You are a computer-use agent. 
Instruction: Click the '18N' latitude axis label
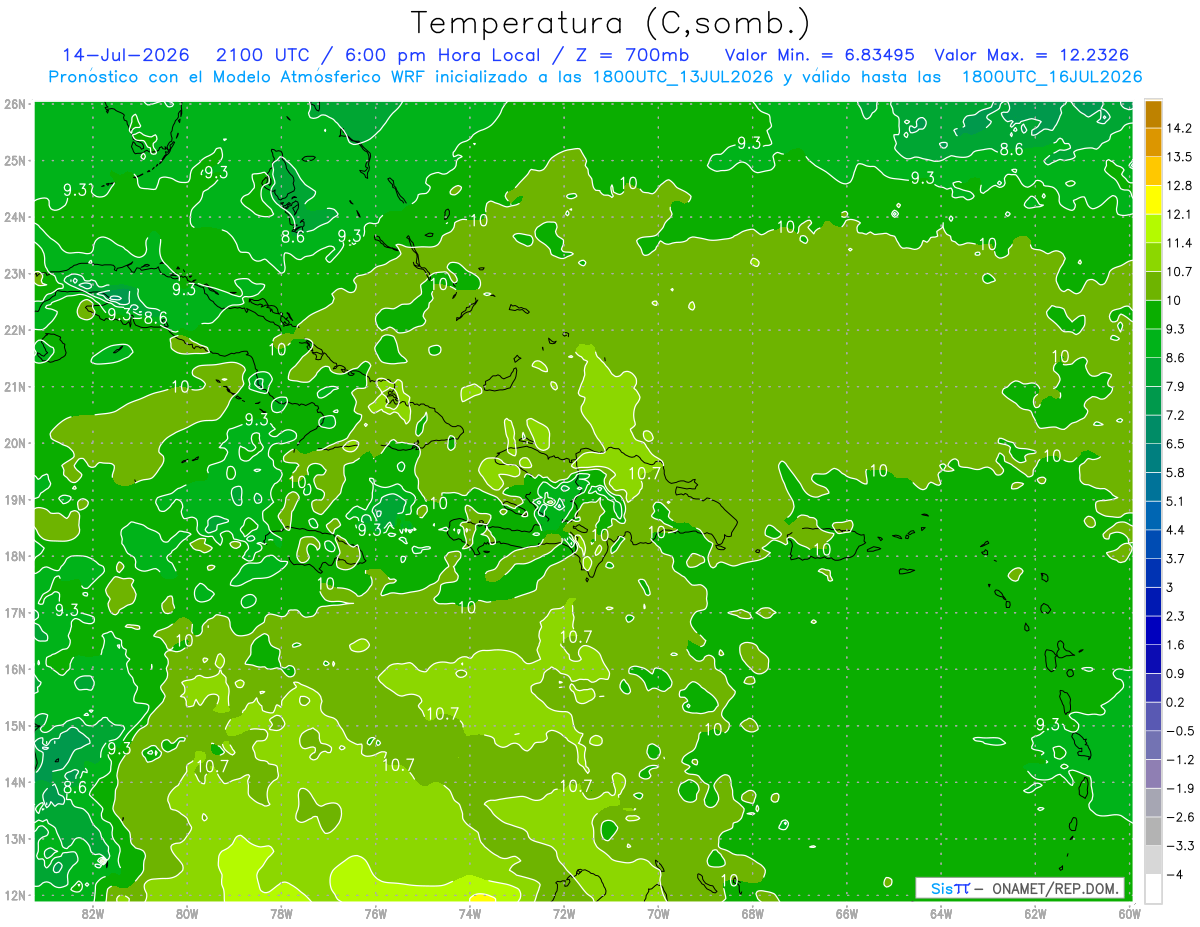14,556
